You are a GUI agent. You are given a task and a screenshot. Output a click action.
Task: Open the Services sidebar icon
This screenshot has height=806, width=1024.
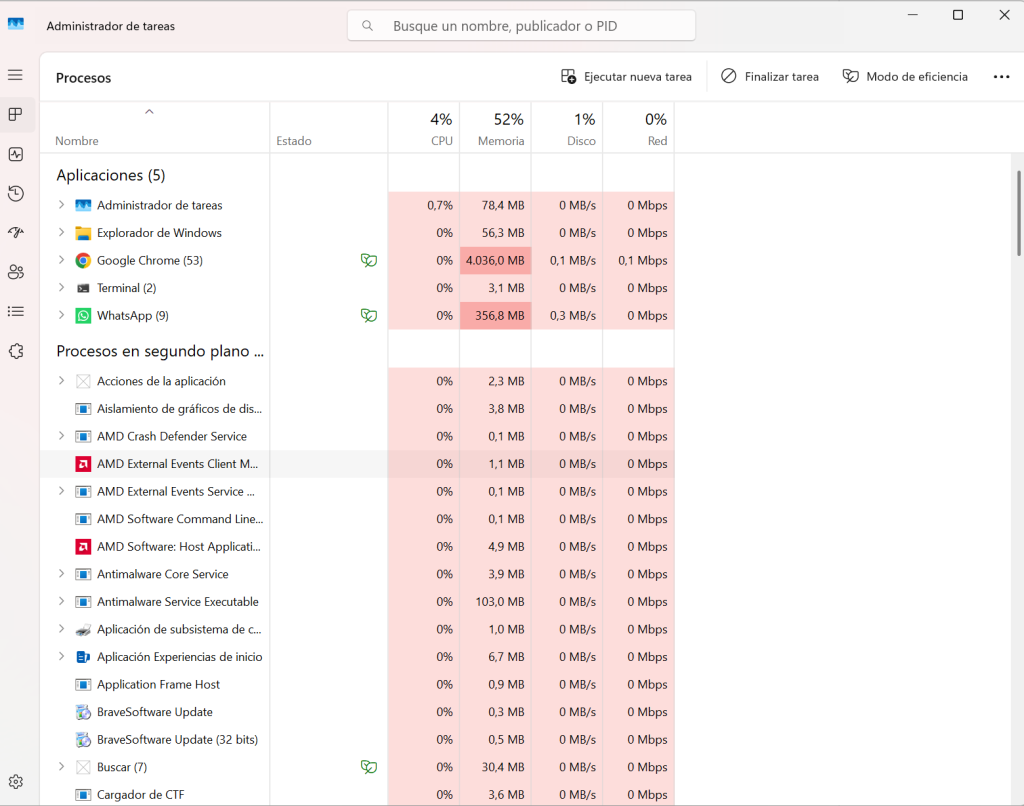(16, 351)
